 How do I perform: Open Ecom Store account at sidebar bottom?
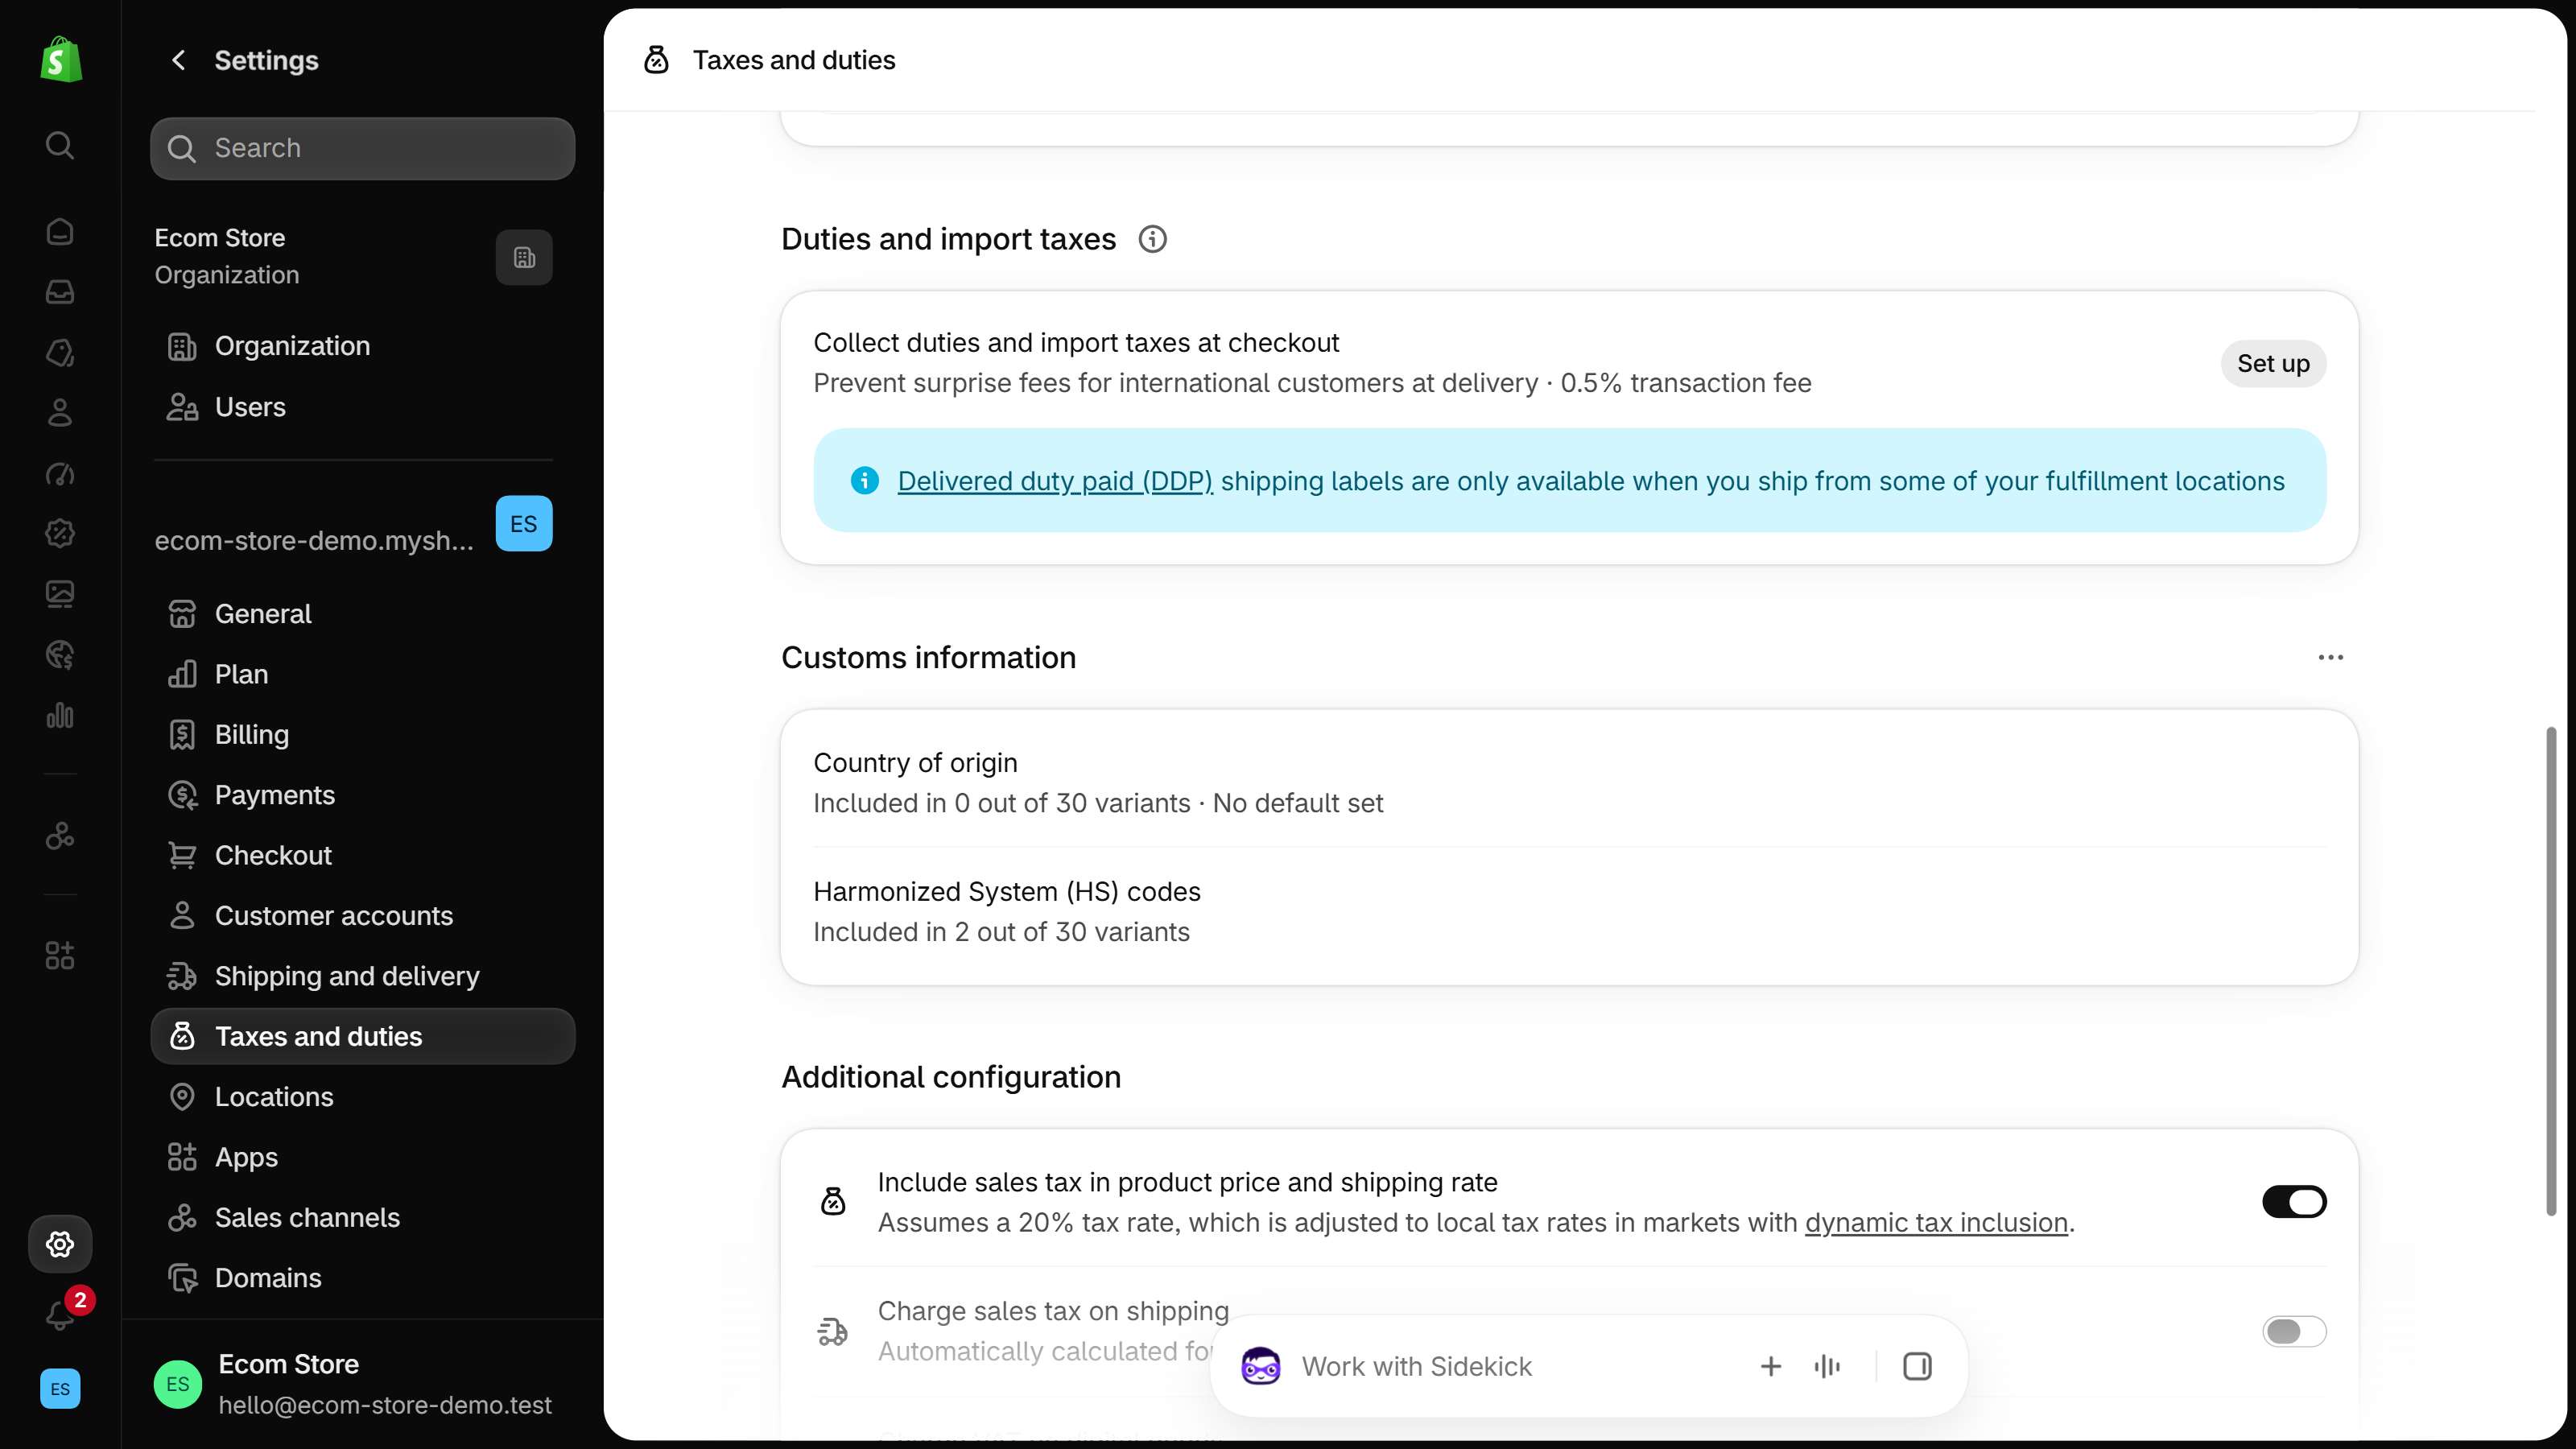362,1384
